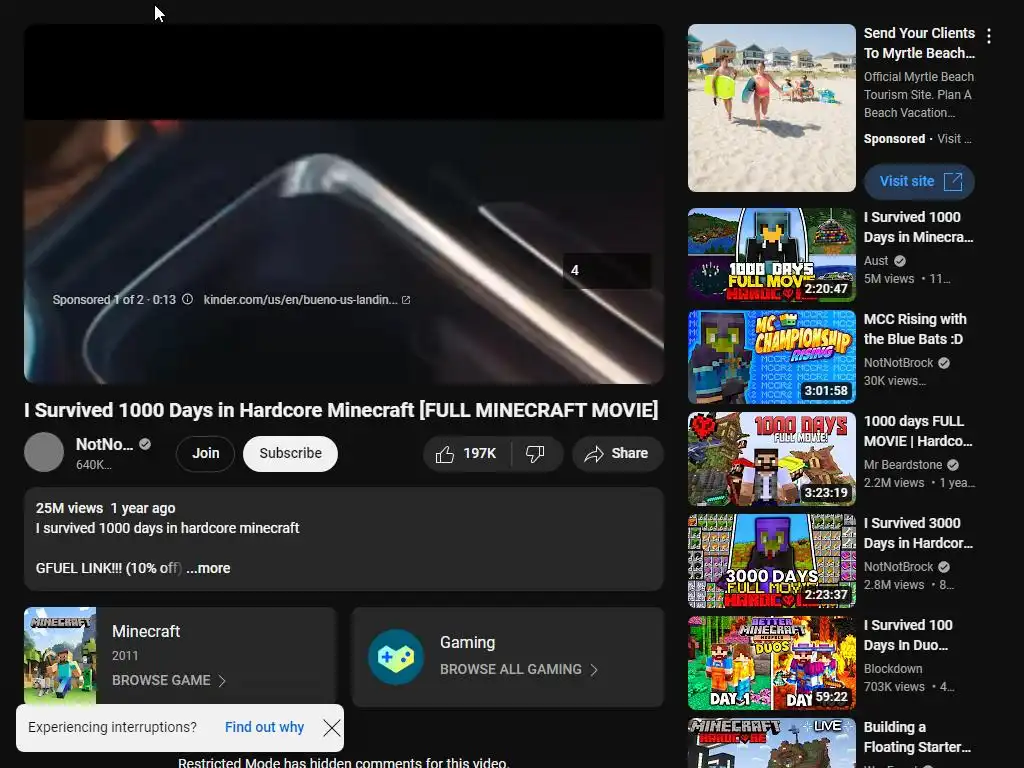The image size is (1024, 768).
Task: Open three-dot menu on Myrtle Beach ad
Action: pyautogui.click(x=989, y=36)
